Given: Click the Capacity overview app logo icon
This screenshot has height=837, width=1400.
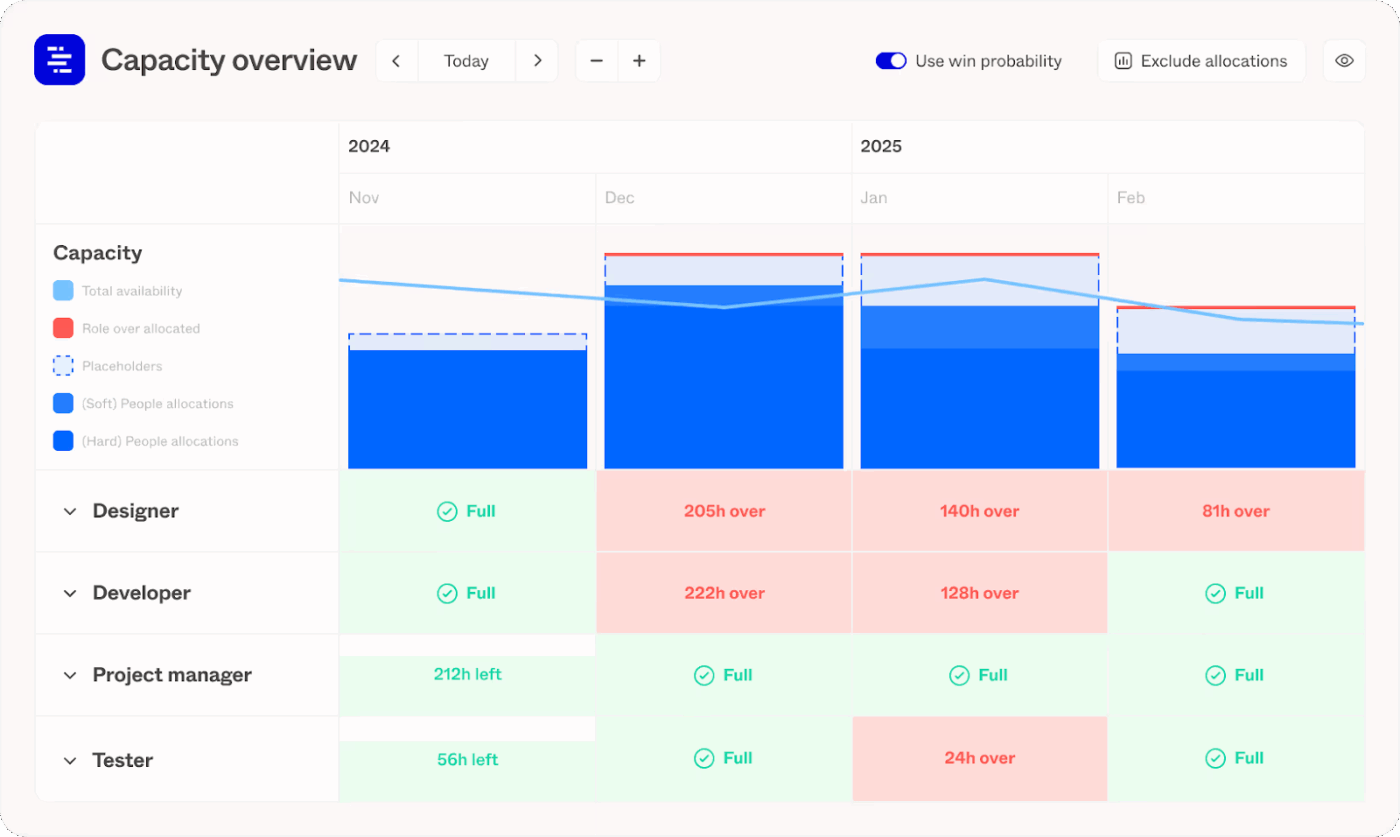Looking at the screenshot, I should (x=59, y=60).
